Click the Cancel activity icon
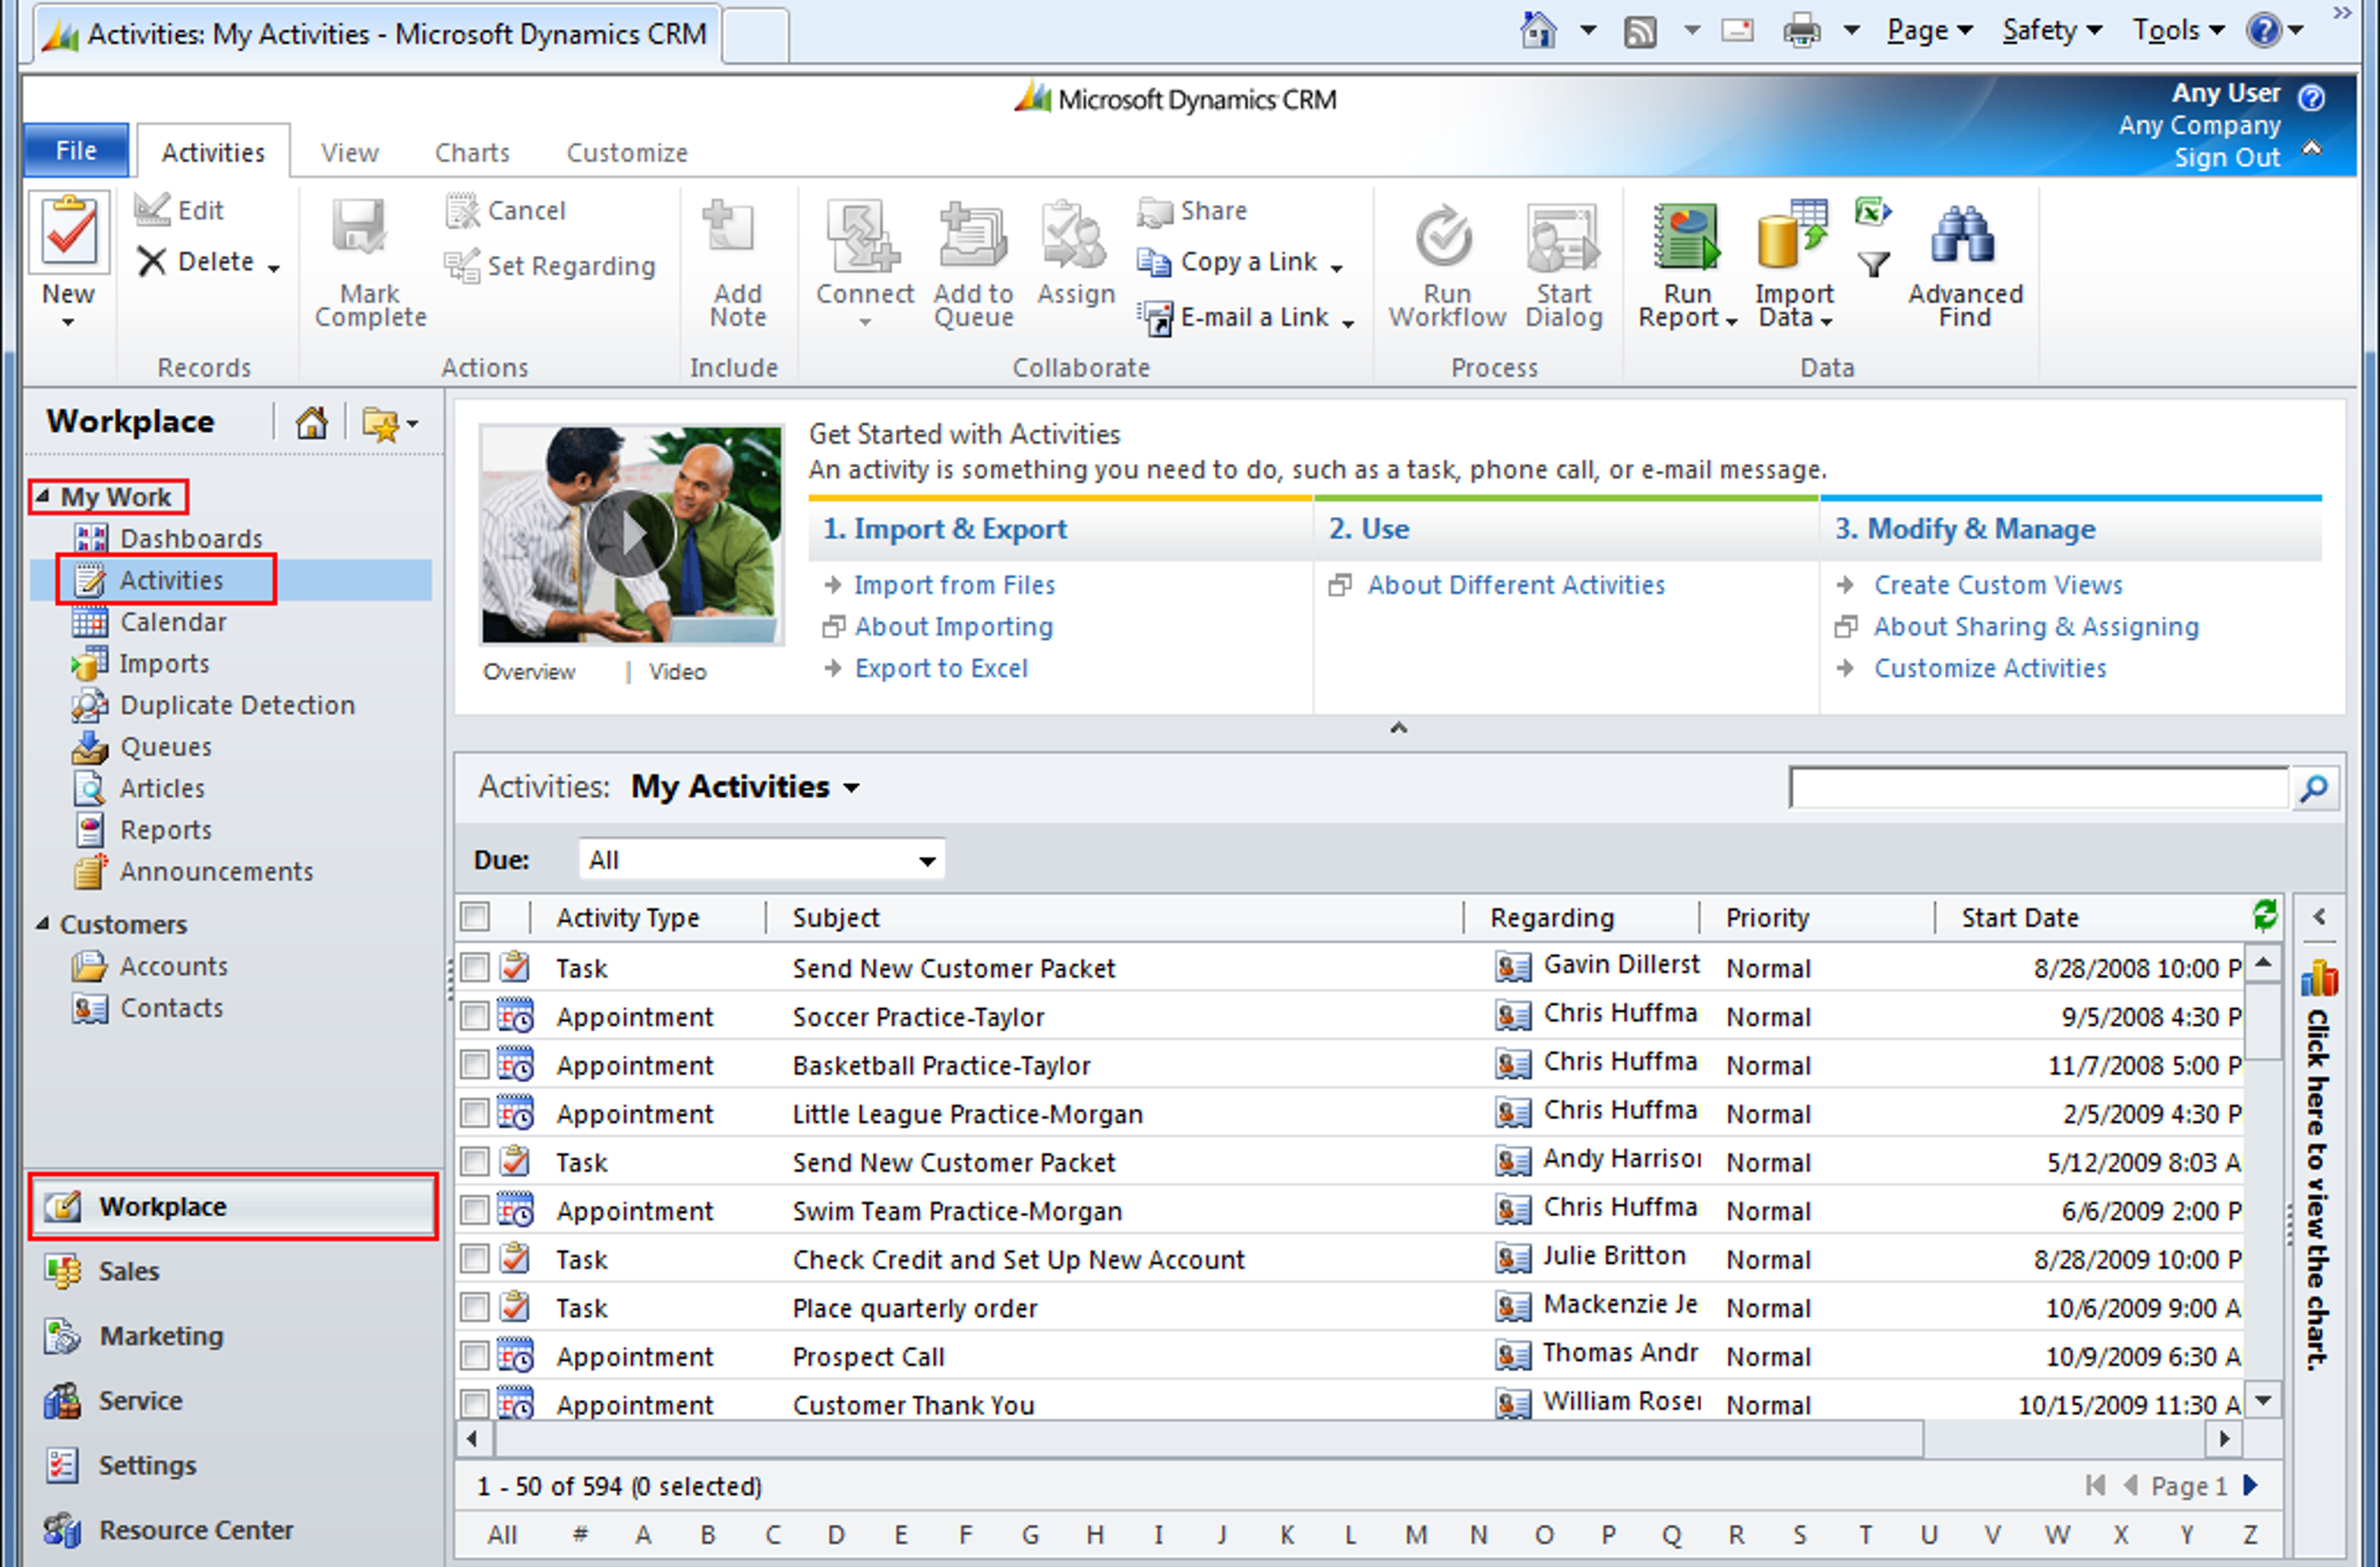This screenshot has height=1567, width=2380. (462, 210)
